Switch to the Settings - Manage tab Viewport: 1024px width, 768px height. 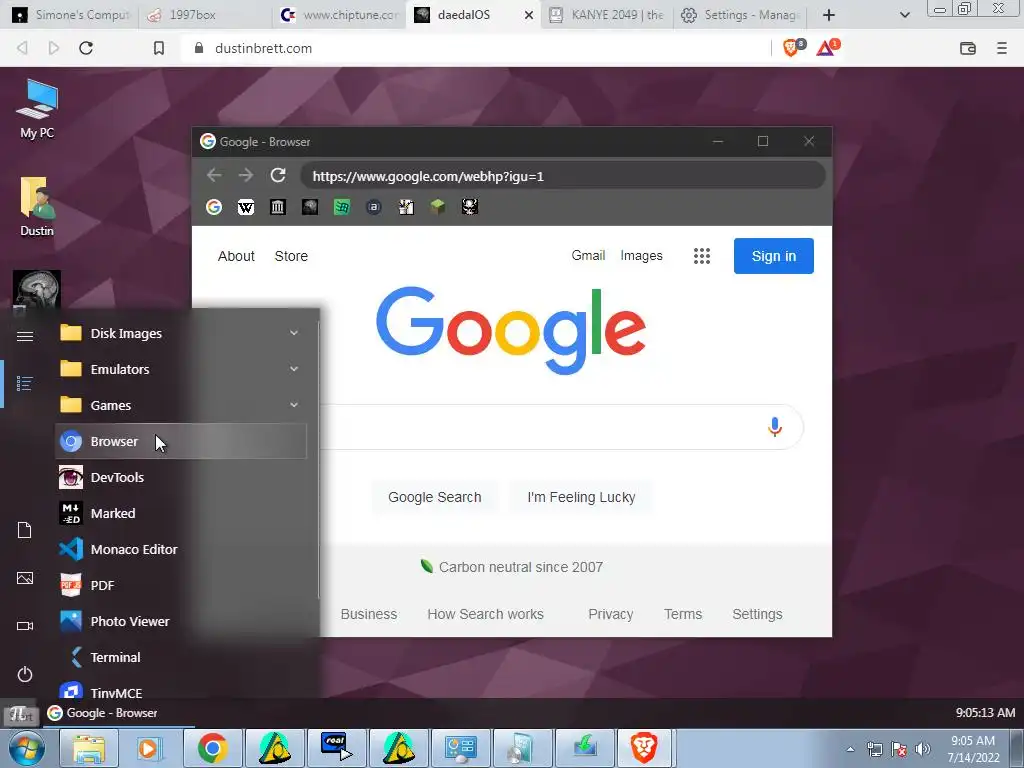click(x=741, y=14)
